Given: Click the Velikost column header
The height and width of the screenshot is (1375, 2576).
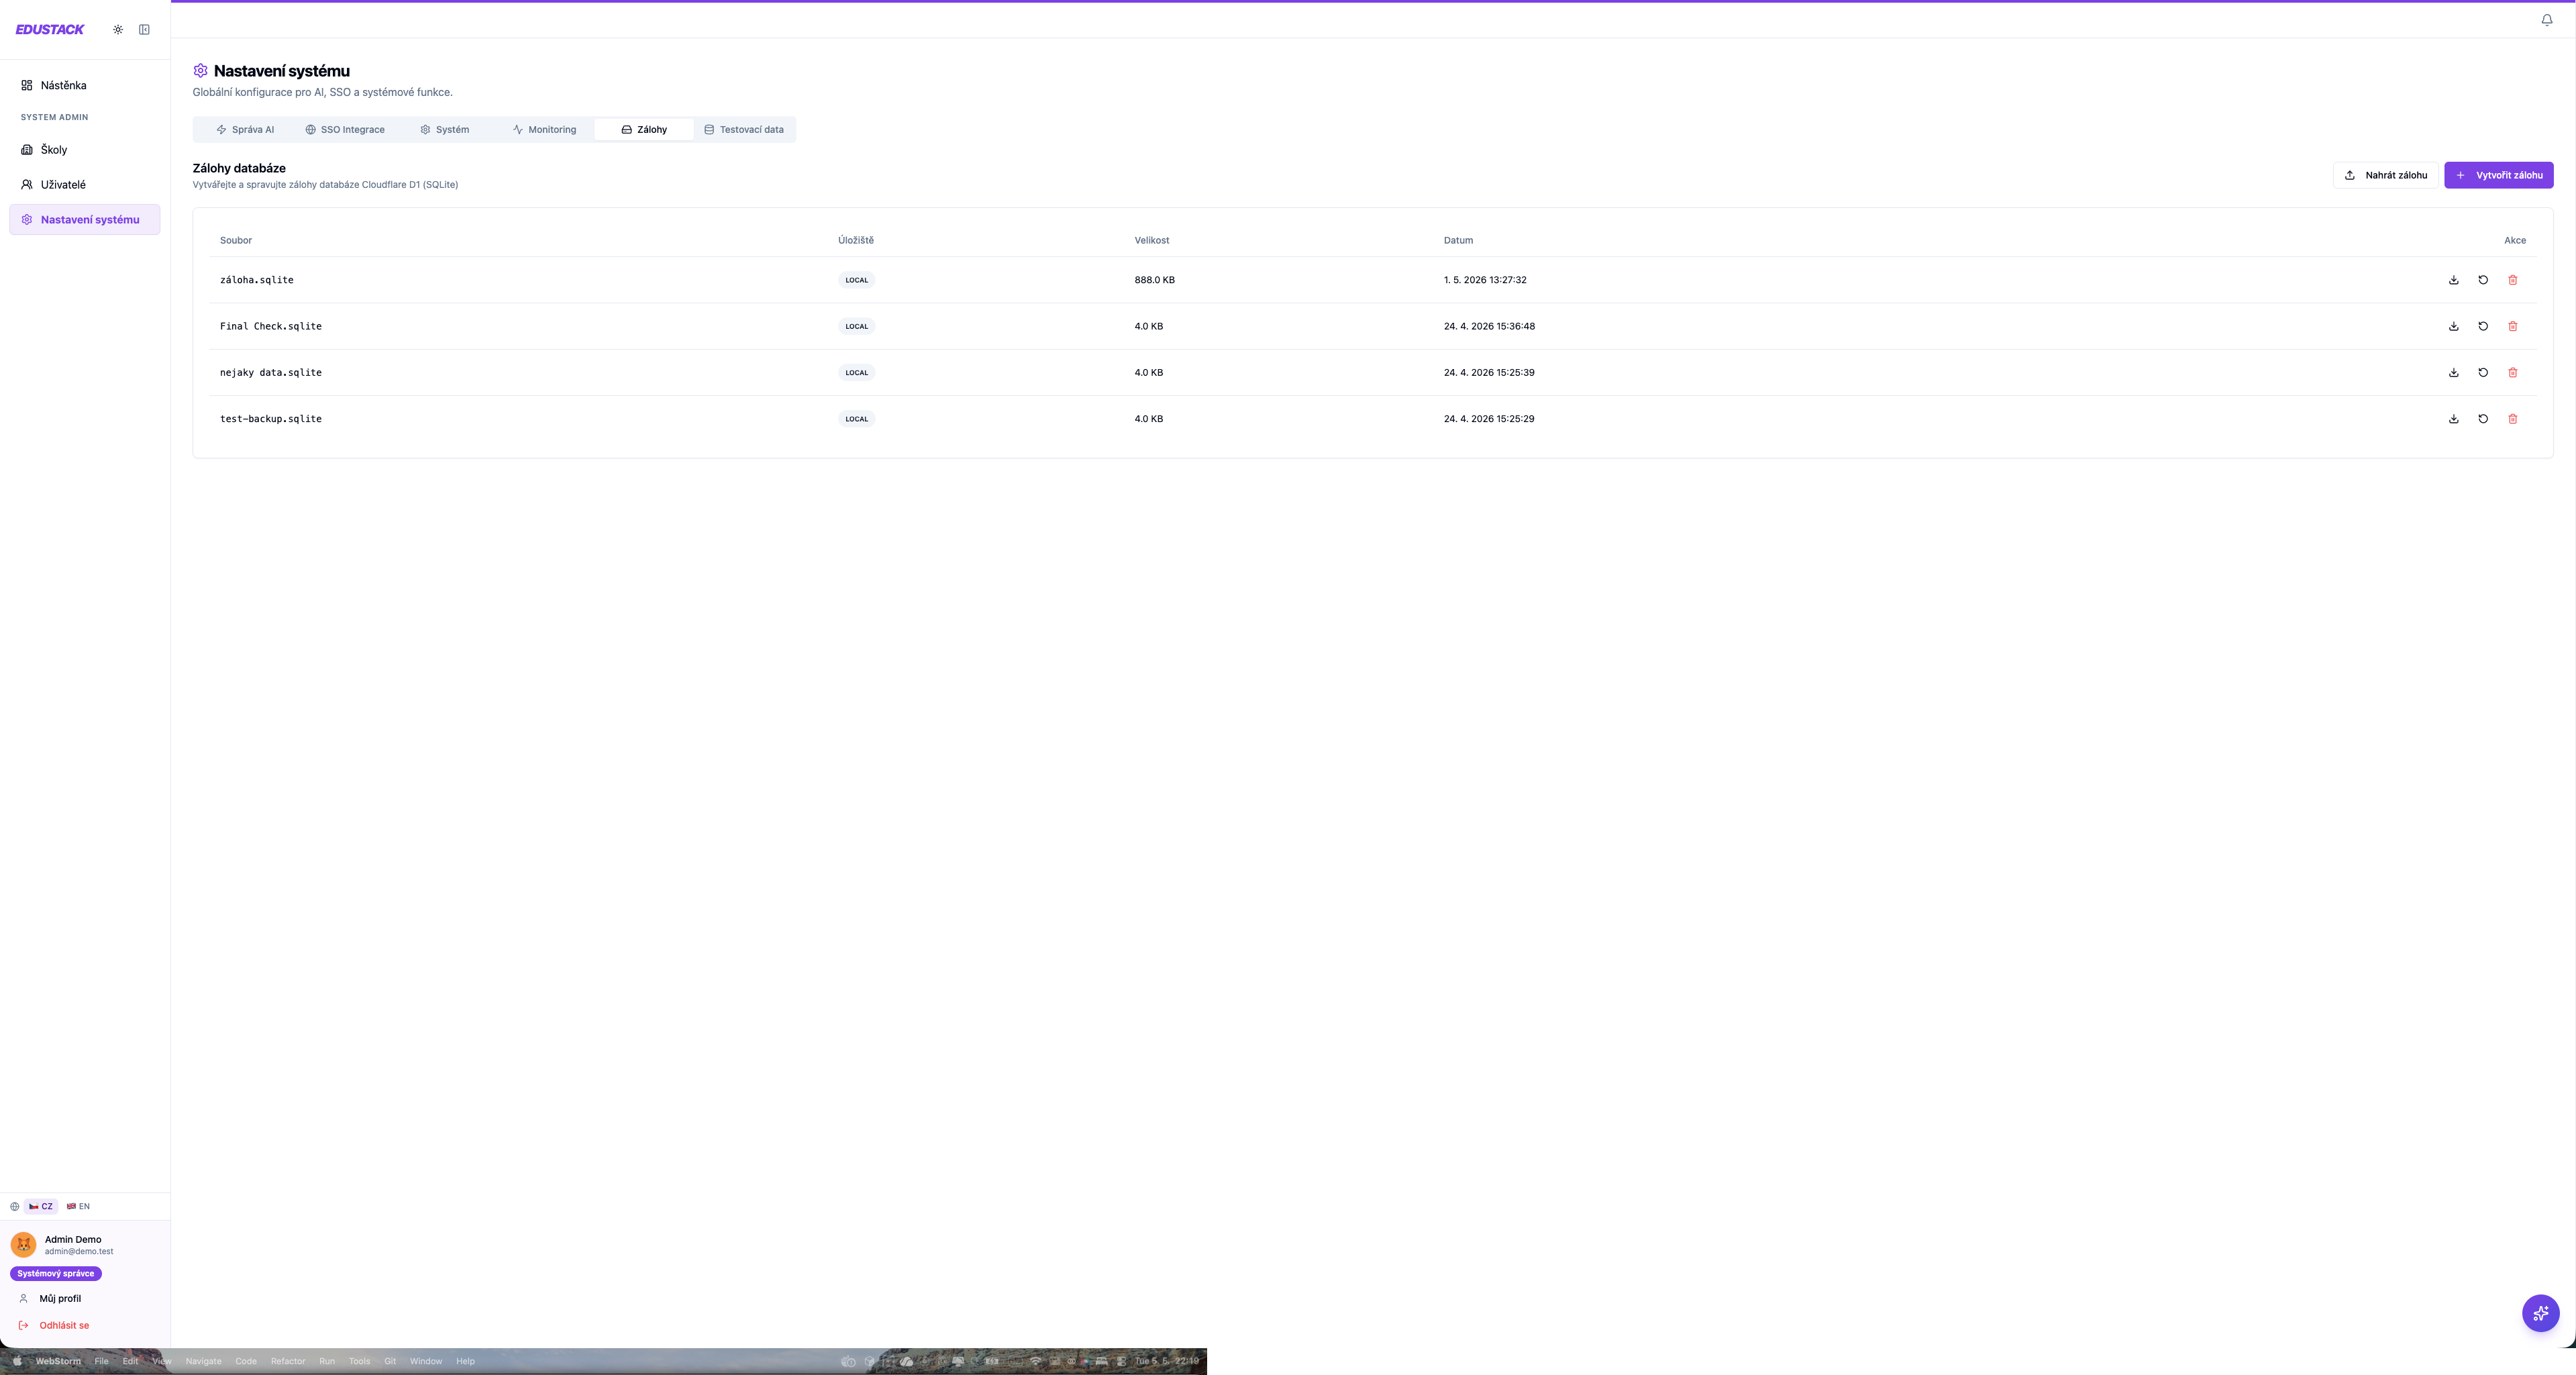Looking at the screenshot, I should [x=1152, y=240].
